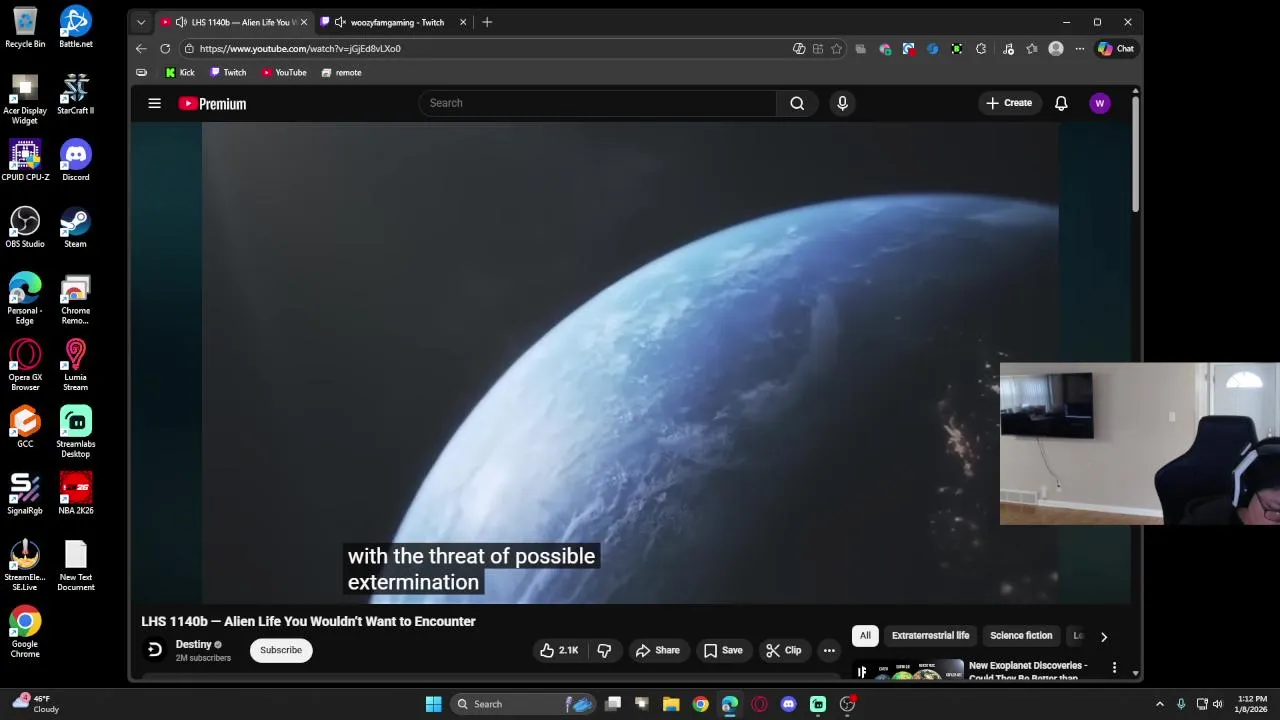The width and height of the screenshot is (1280, 720).
Task: Open the Kick bookmark
Action: [x=180, y=72]
